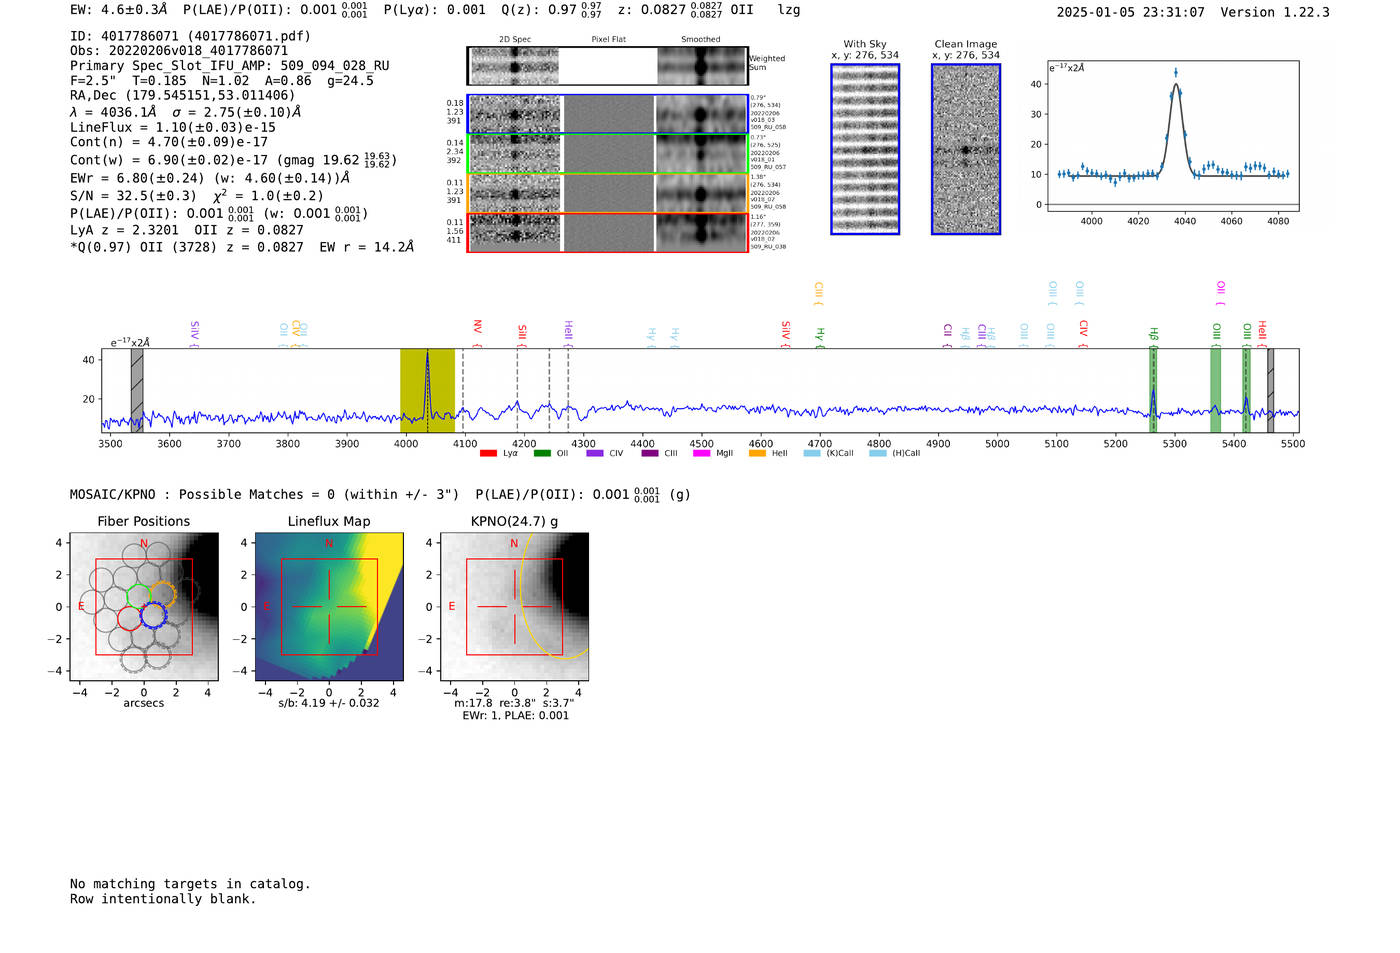1400x953 pixels.
Task: Open the KPNO(24.7) g image
Action: coord(514,606)
